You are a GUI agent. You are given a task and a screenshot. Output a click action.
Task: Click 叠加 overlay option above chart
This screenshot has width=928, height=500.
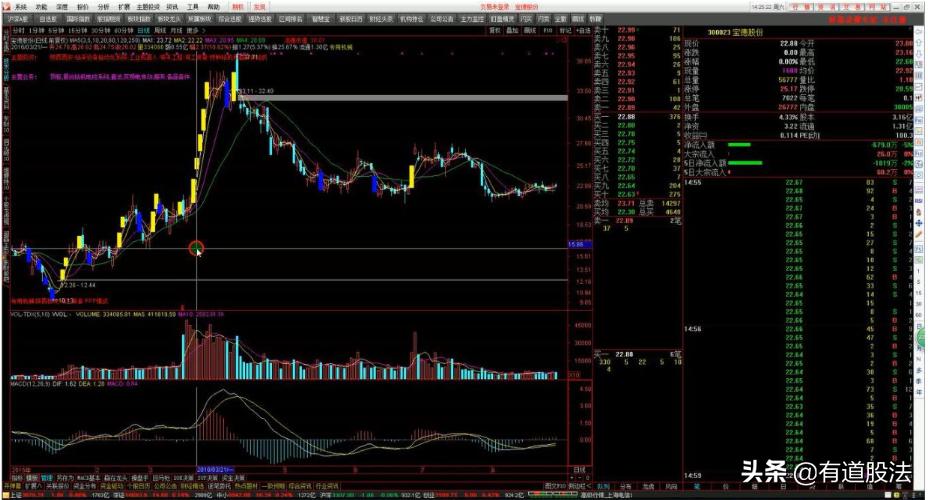513,30
